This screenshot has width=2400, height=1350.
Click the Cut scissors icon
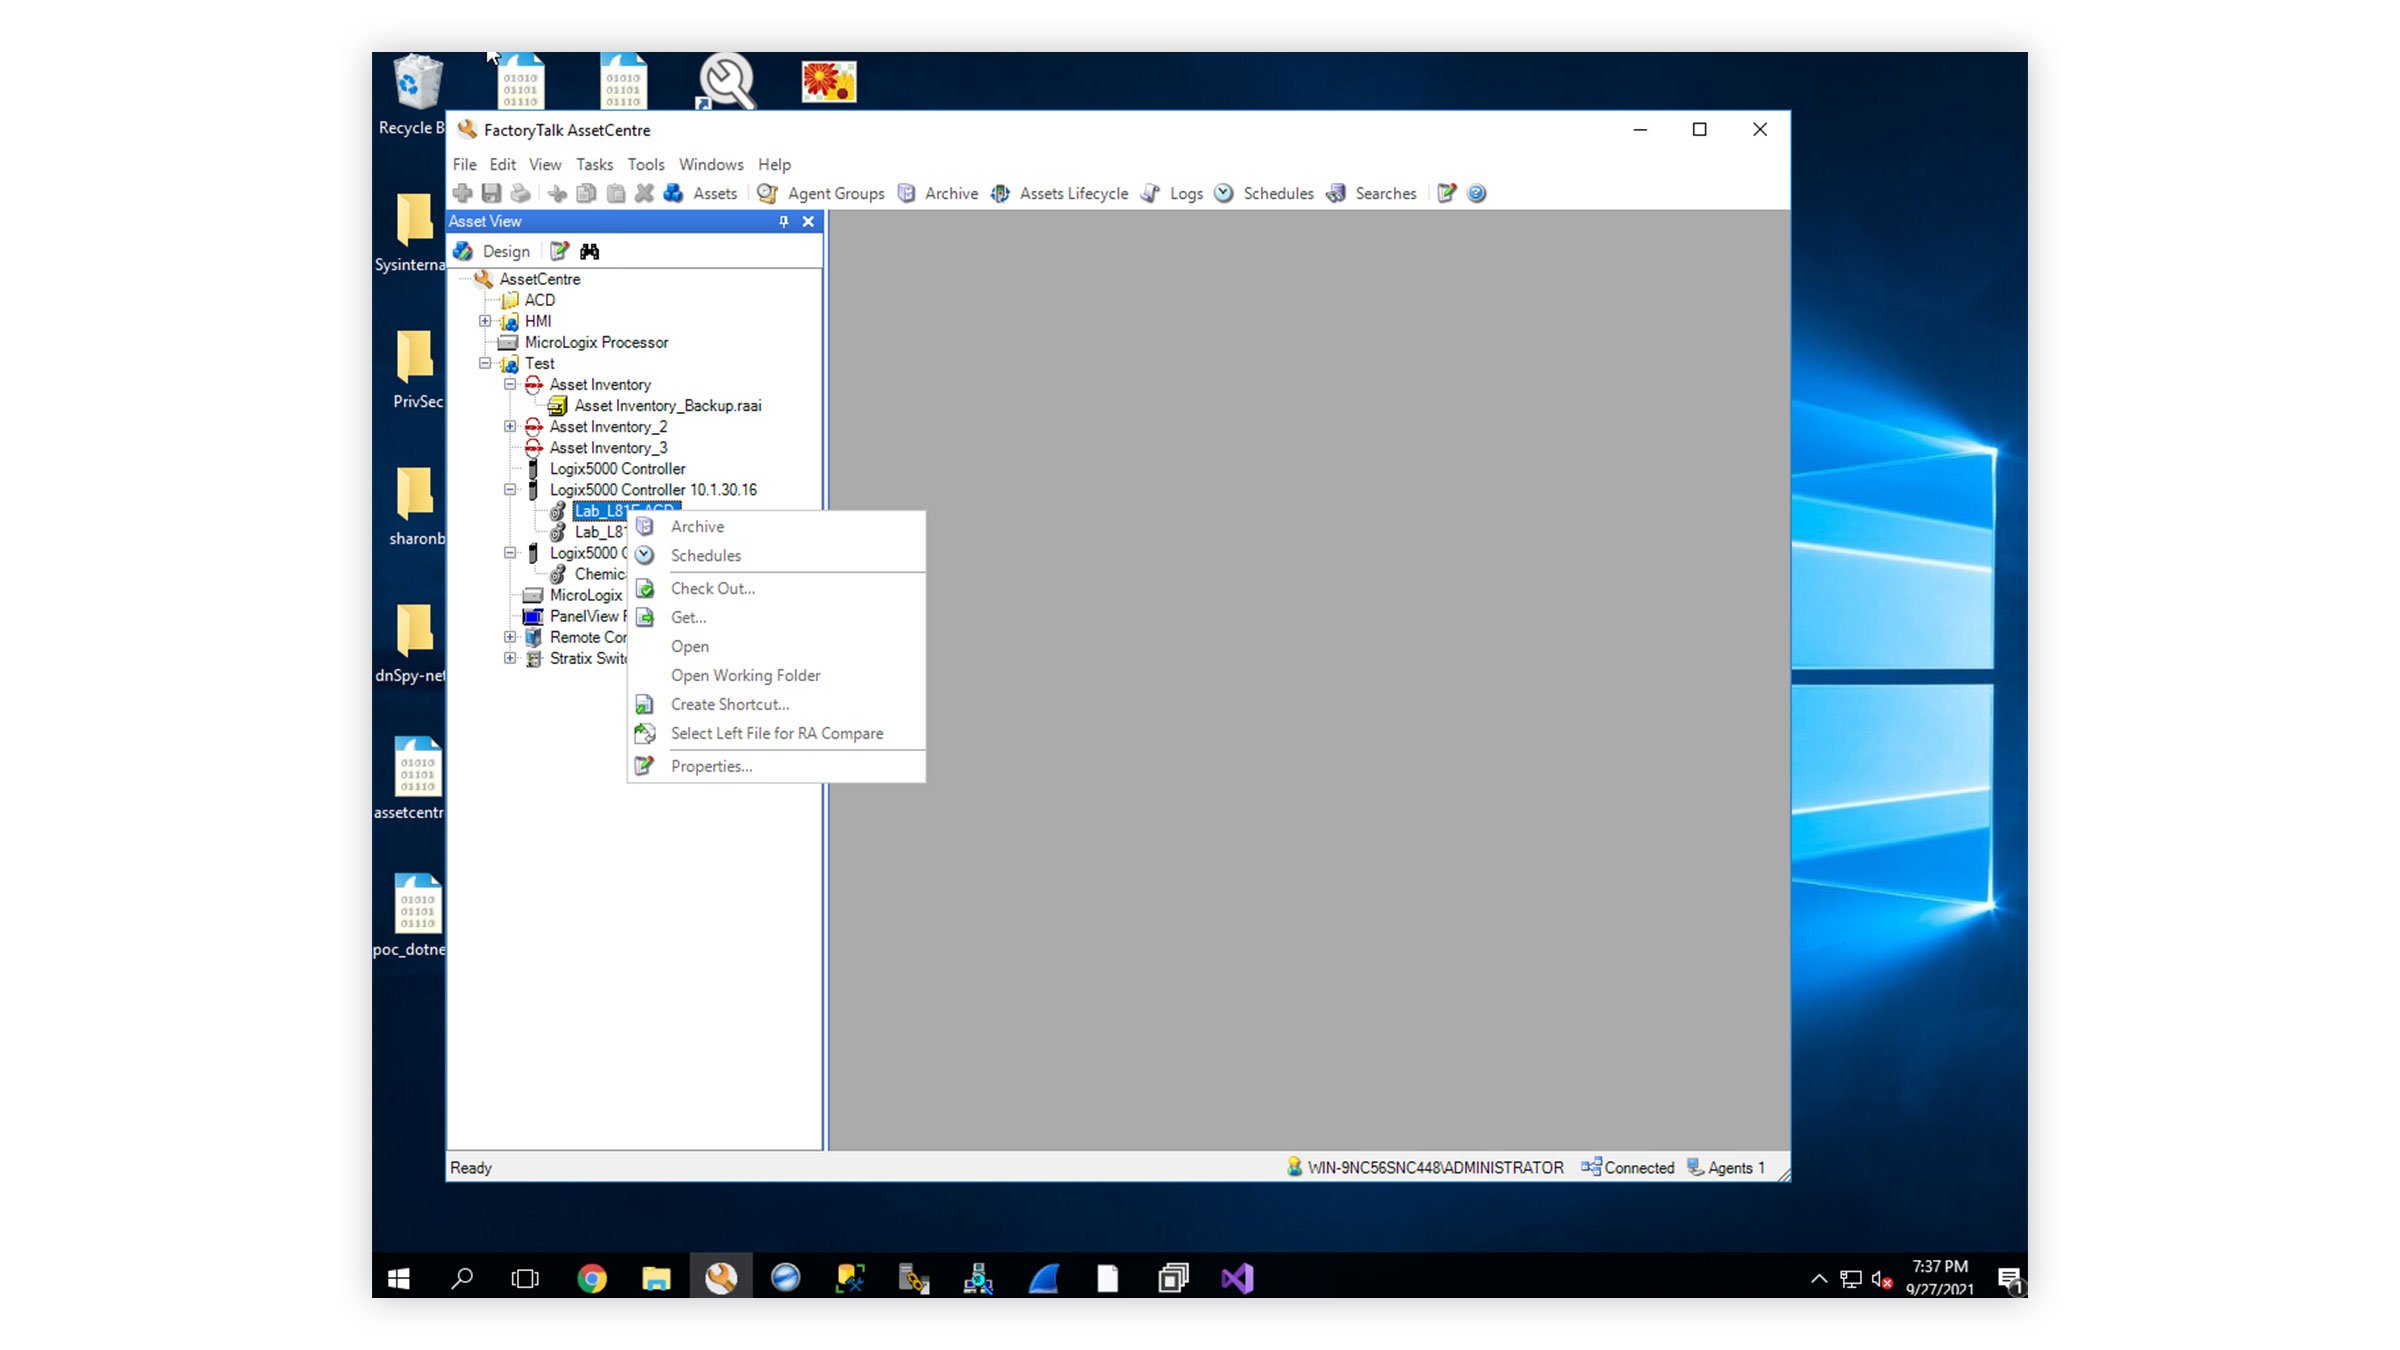pos(557,193)
